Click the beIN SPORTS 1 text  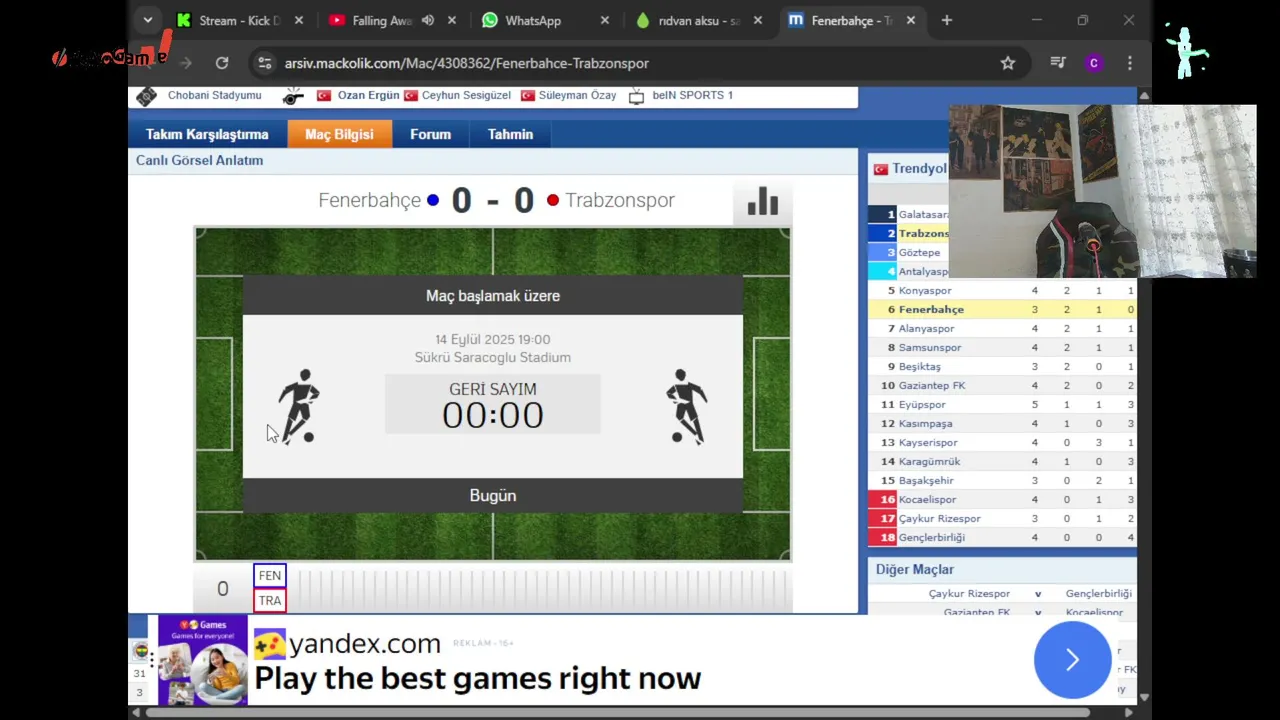(692, 95)
